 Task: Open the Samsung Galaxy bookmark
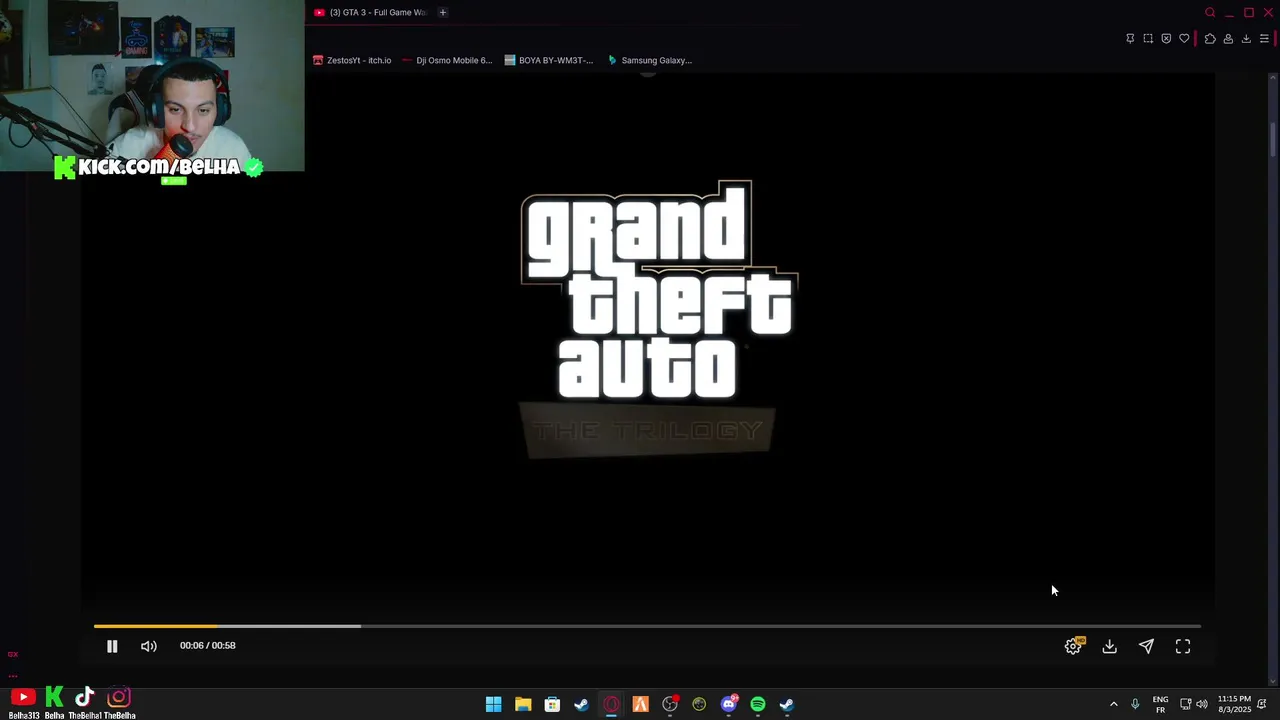[650, 60]
